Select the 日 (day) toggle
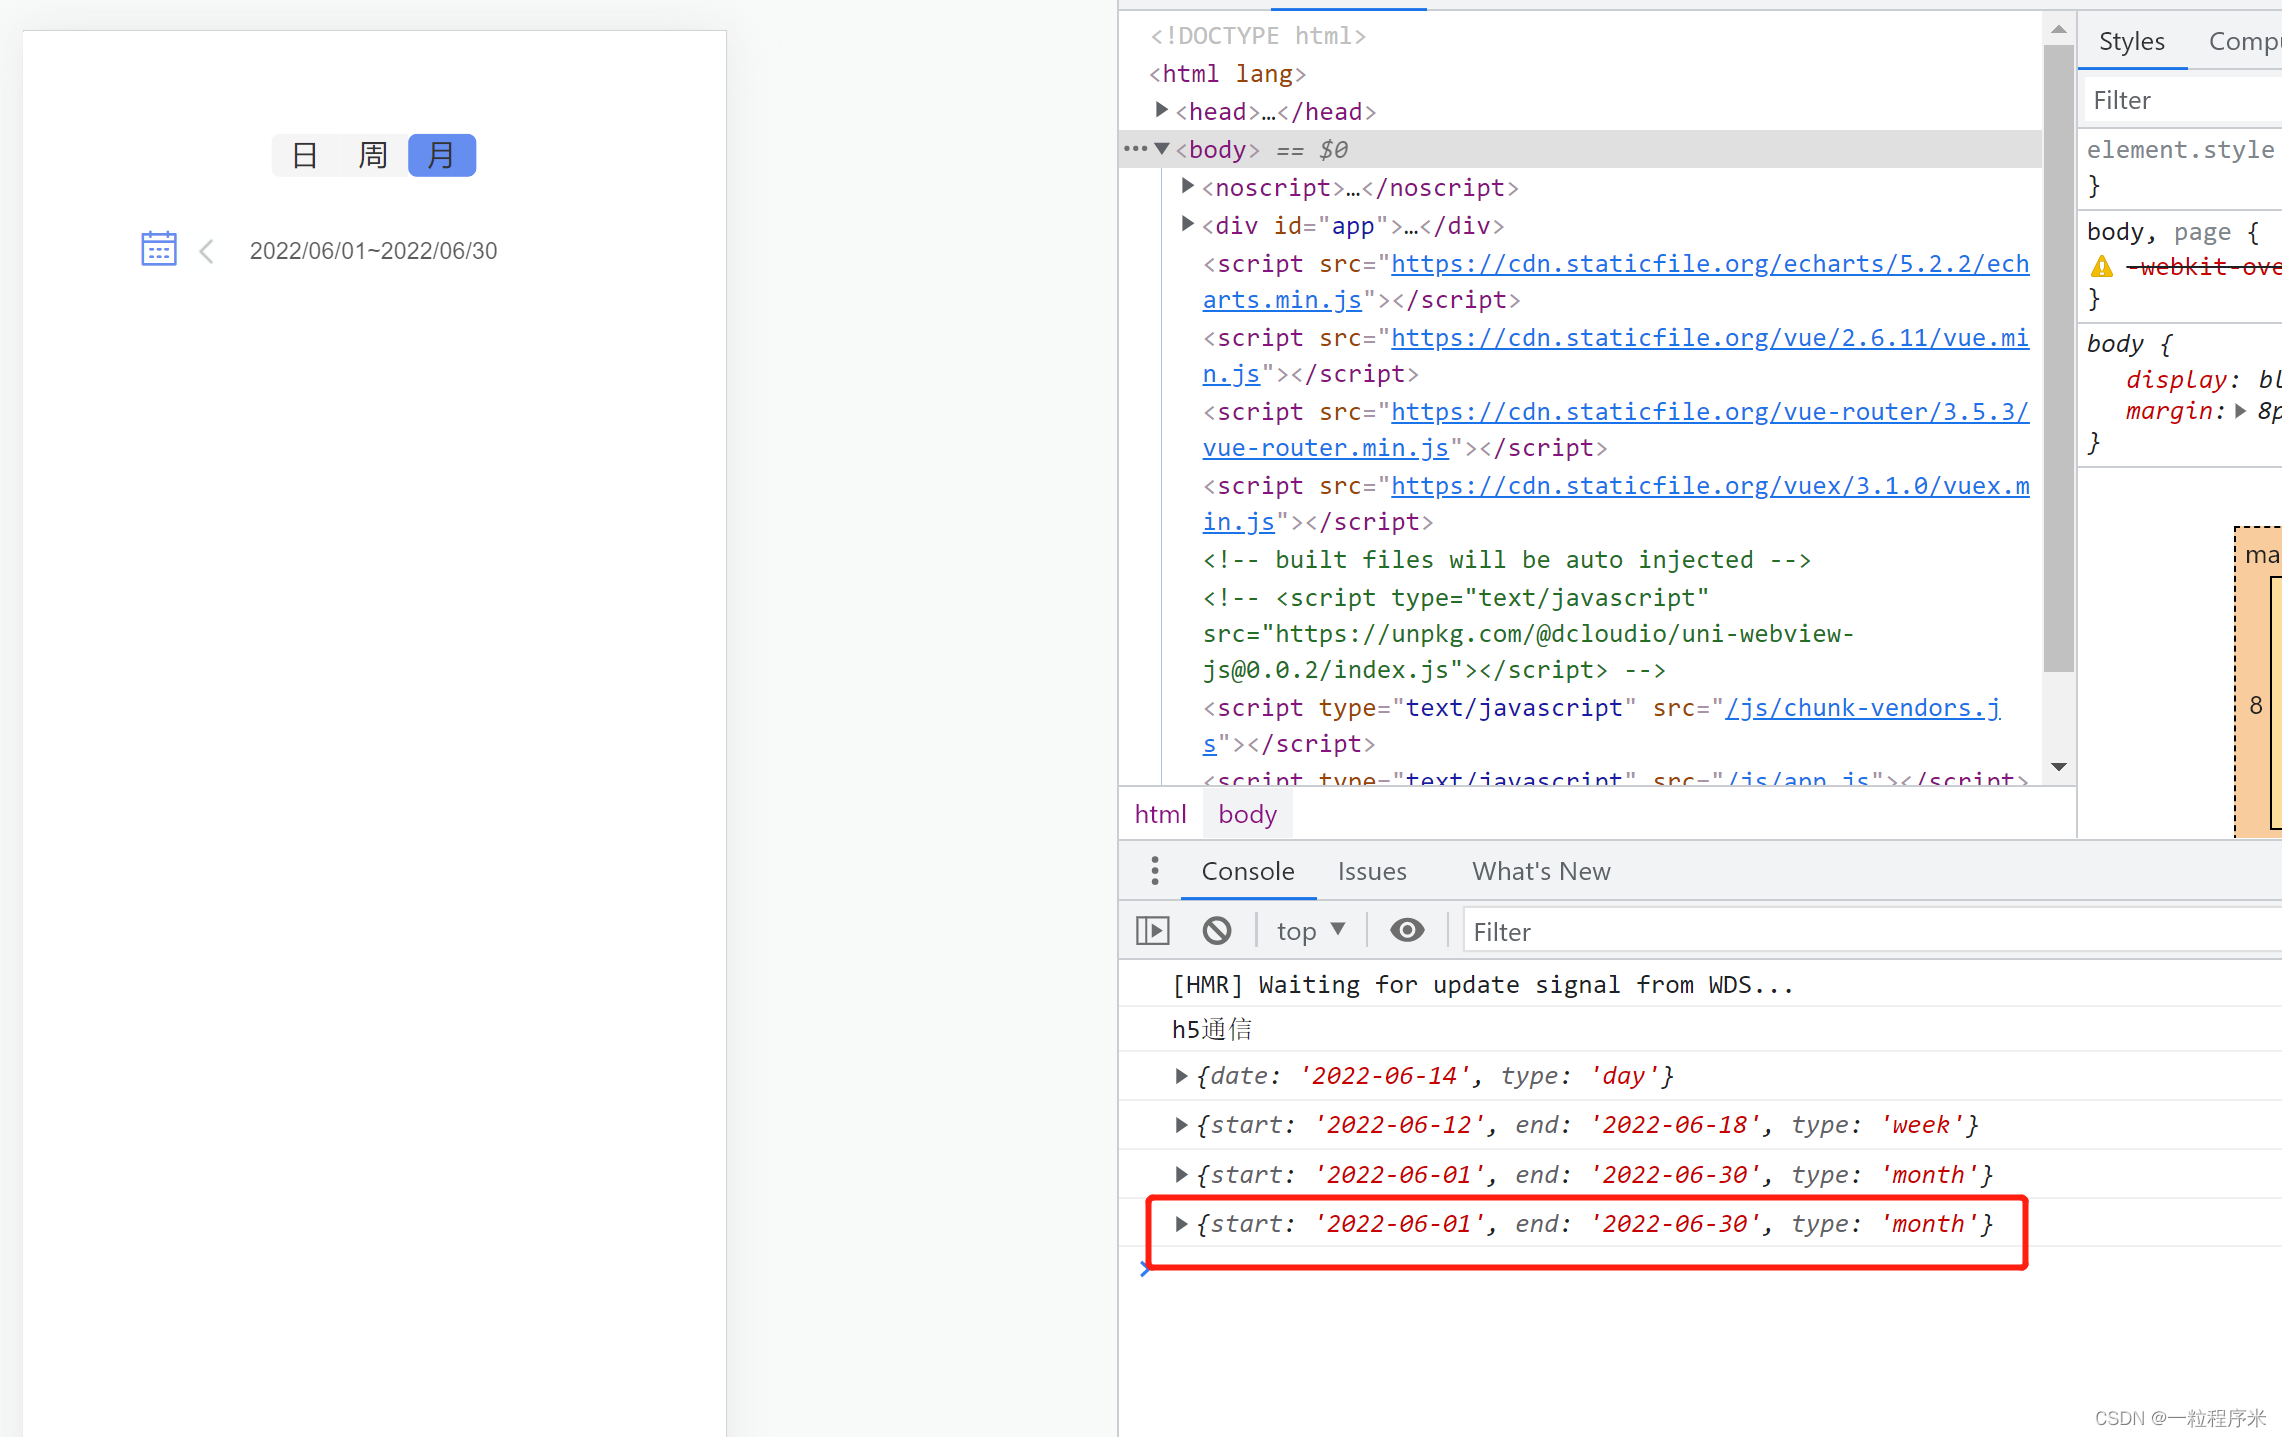 [x=305, y=155]
